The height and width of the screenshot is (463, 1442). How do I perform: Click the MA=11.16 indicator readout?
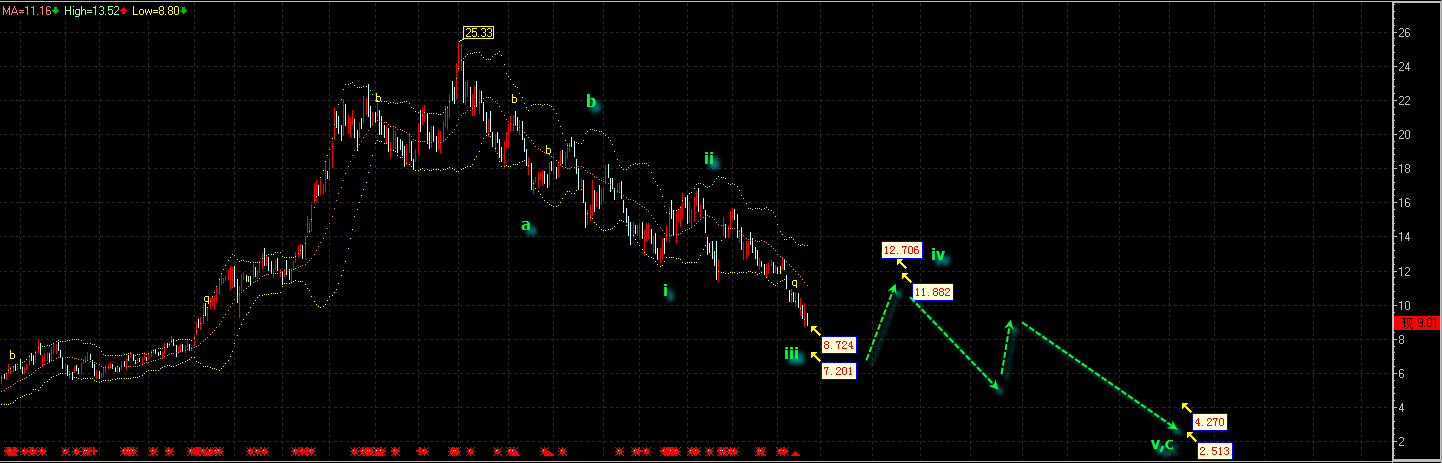pos(27,9)
